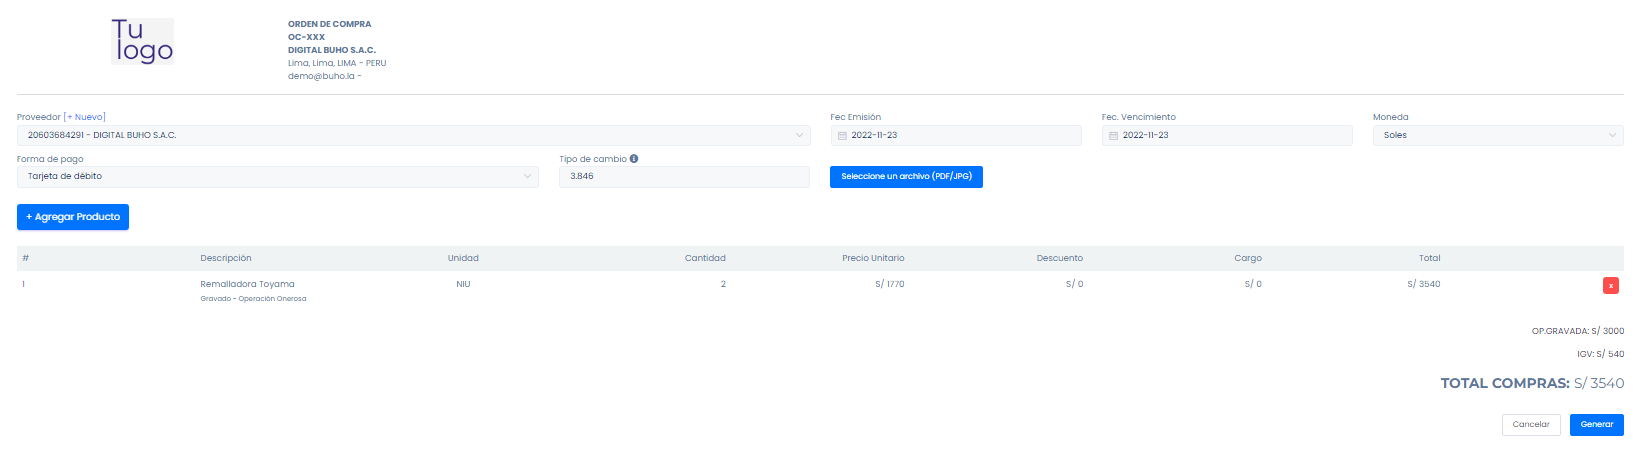Select the Remalladora Toyama product row
1638x450 pixels.
coord(247,285)
